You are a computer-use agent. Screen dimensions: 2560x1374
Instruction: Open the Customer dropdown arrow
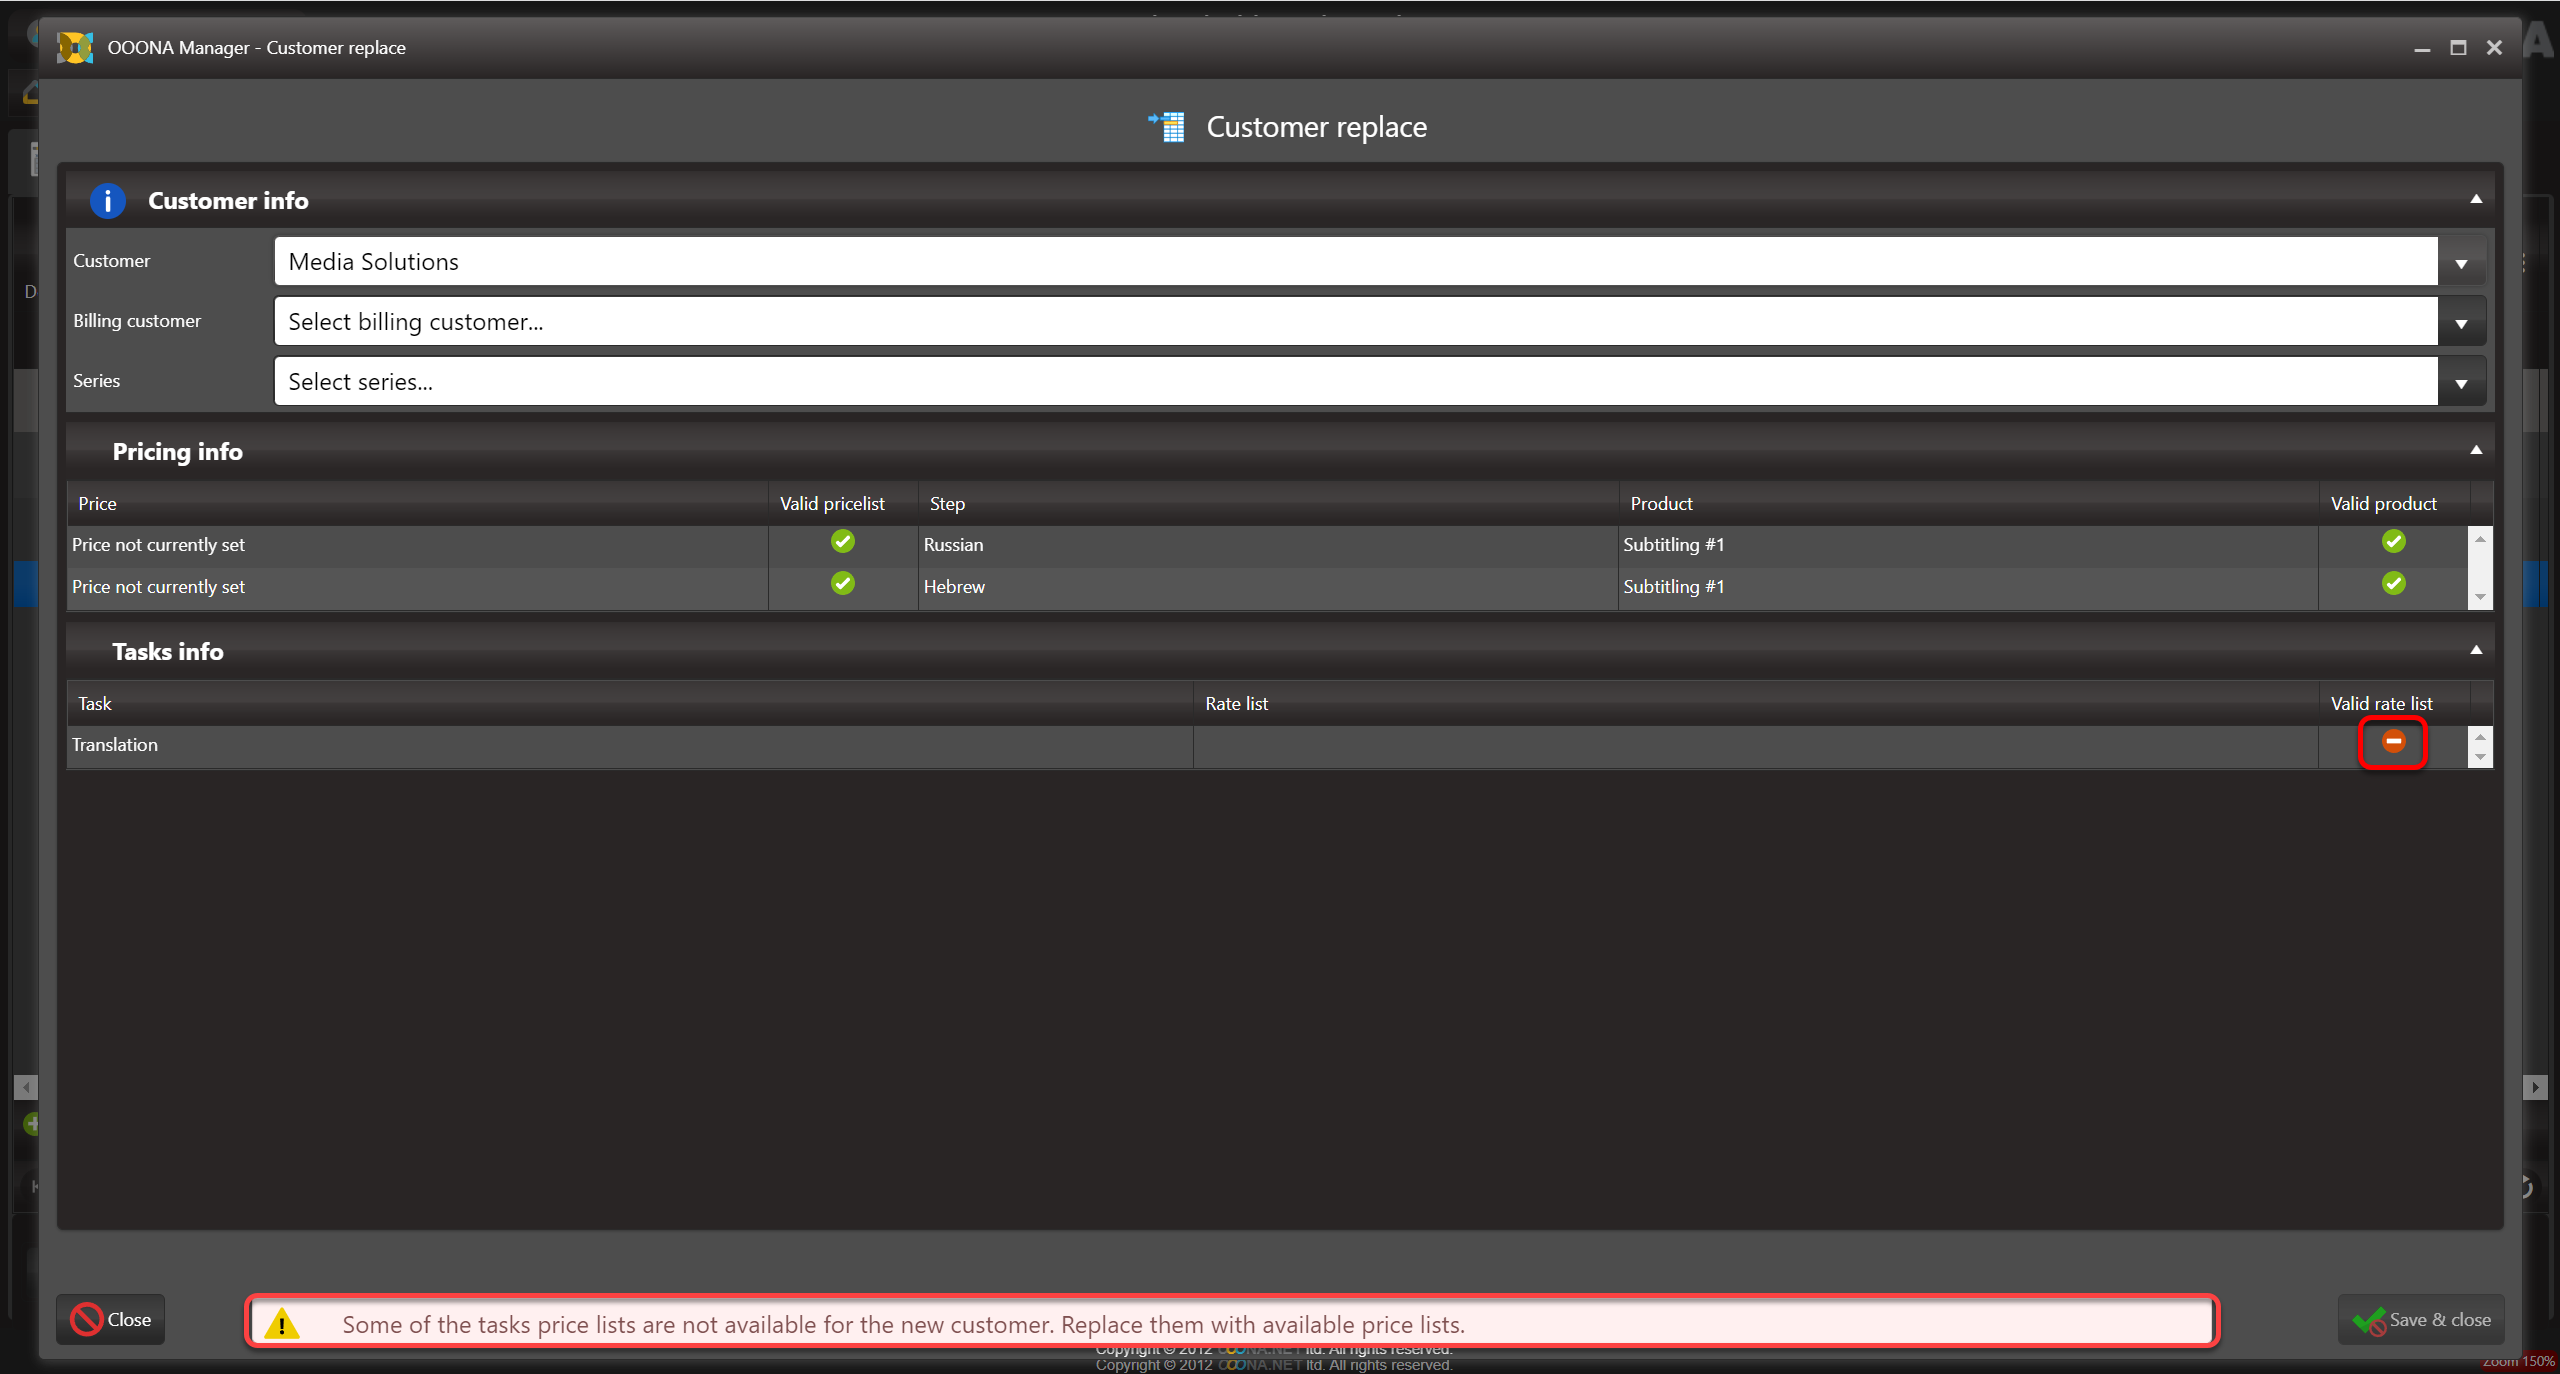click(x=2461, y=263)
